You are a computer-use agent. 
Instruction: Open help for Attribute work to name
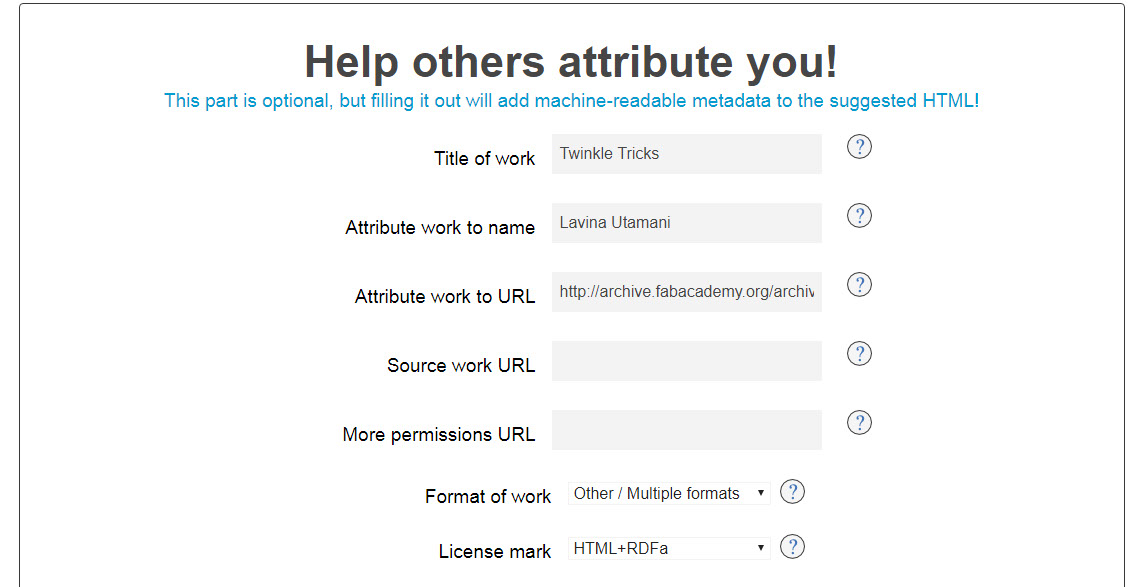point(859,215)
